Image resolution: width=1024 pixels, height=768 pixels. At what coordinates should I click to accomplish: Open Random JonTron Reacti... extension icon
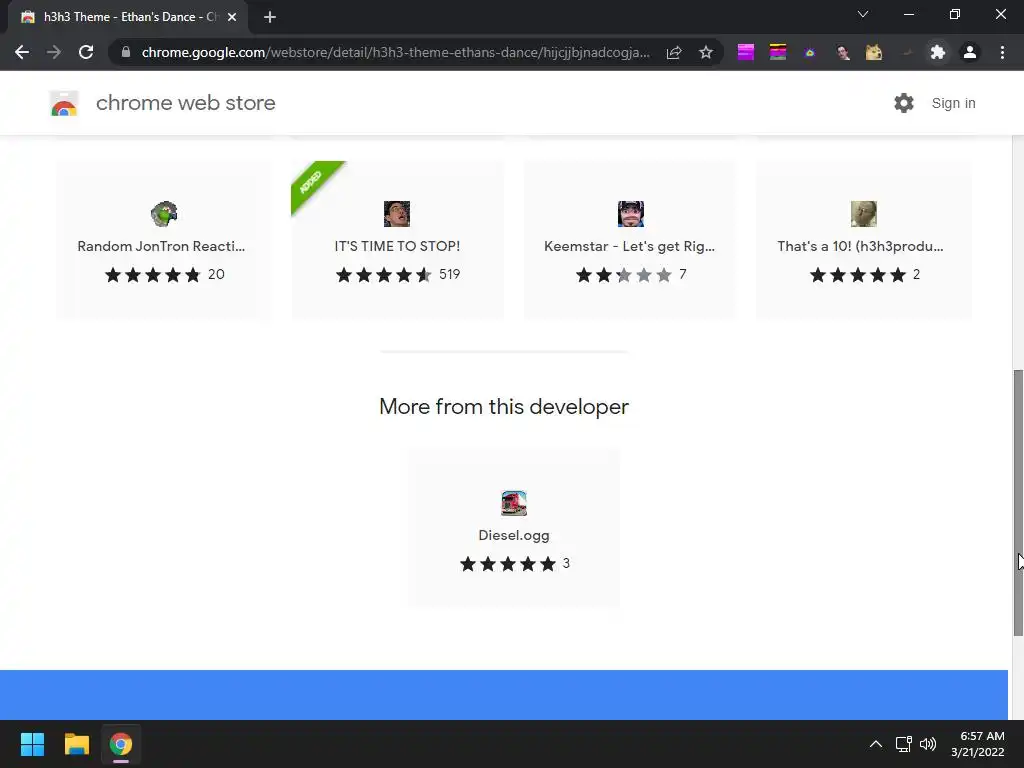(x=164, y=214)
